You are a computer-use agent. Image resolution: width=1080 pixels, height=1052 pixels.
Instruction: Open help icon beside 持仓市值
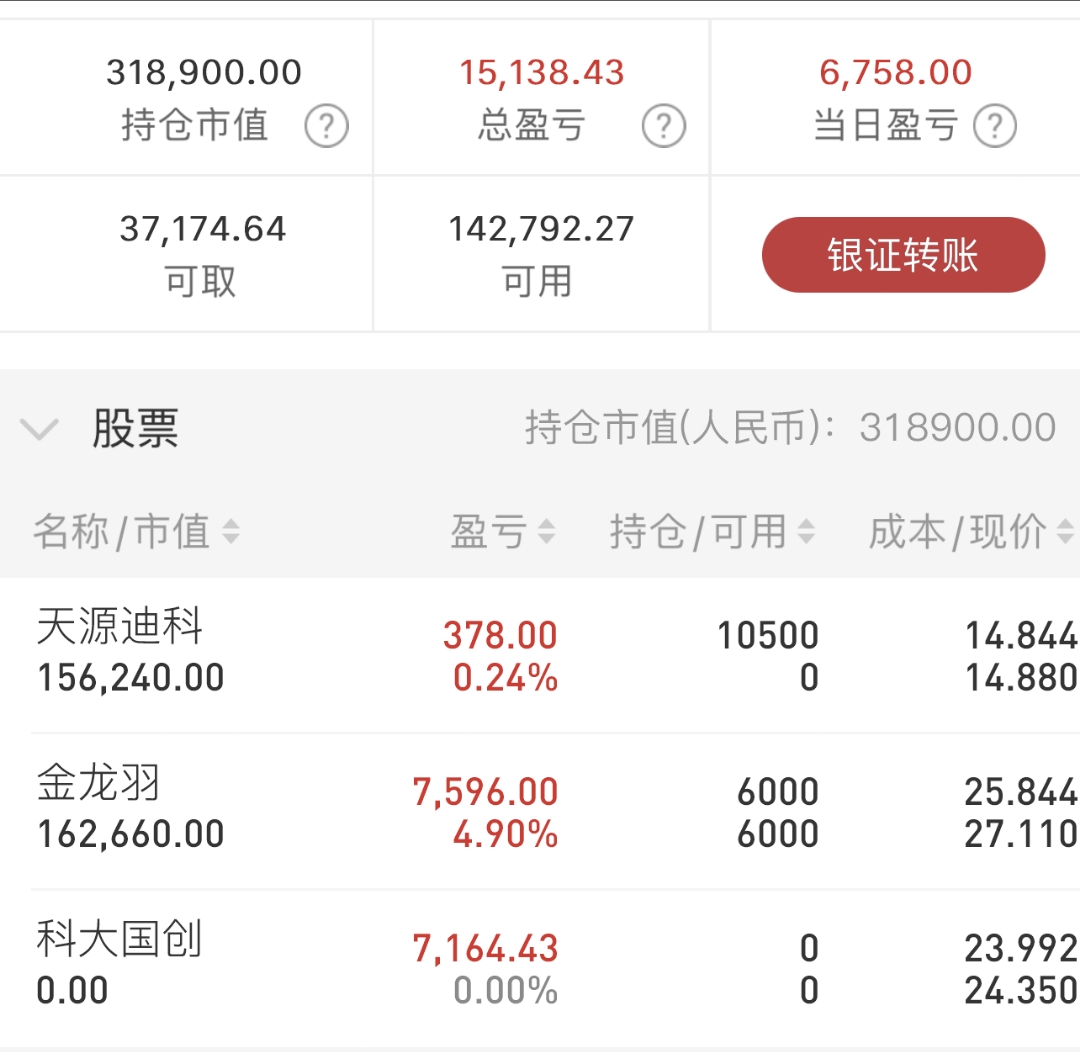(326, 125)
